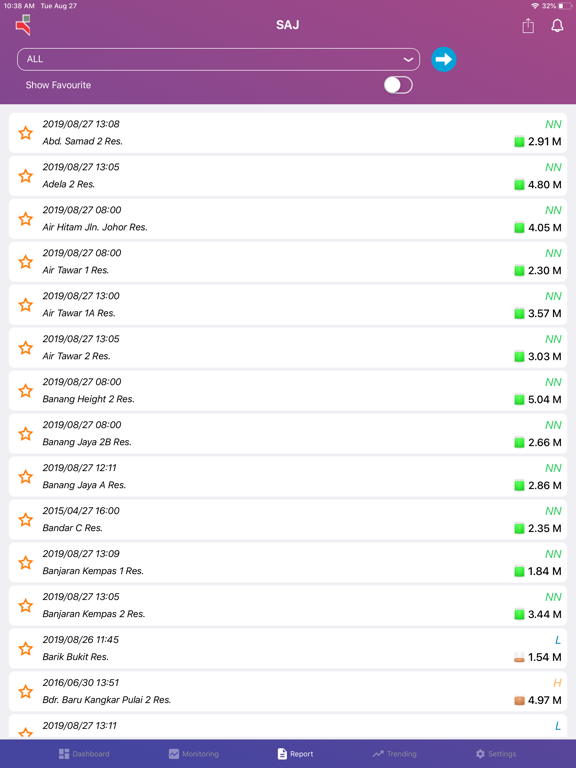Tap the red app logo icon
Viewport: 576px width, 768px height.
coord(23,25)
